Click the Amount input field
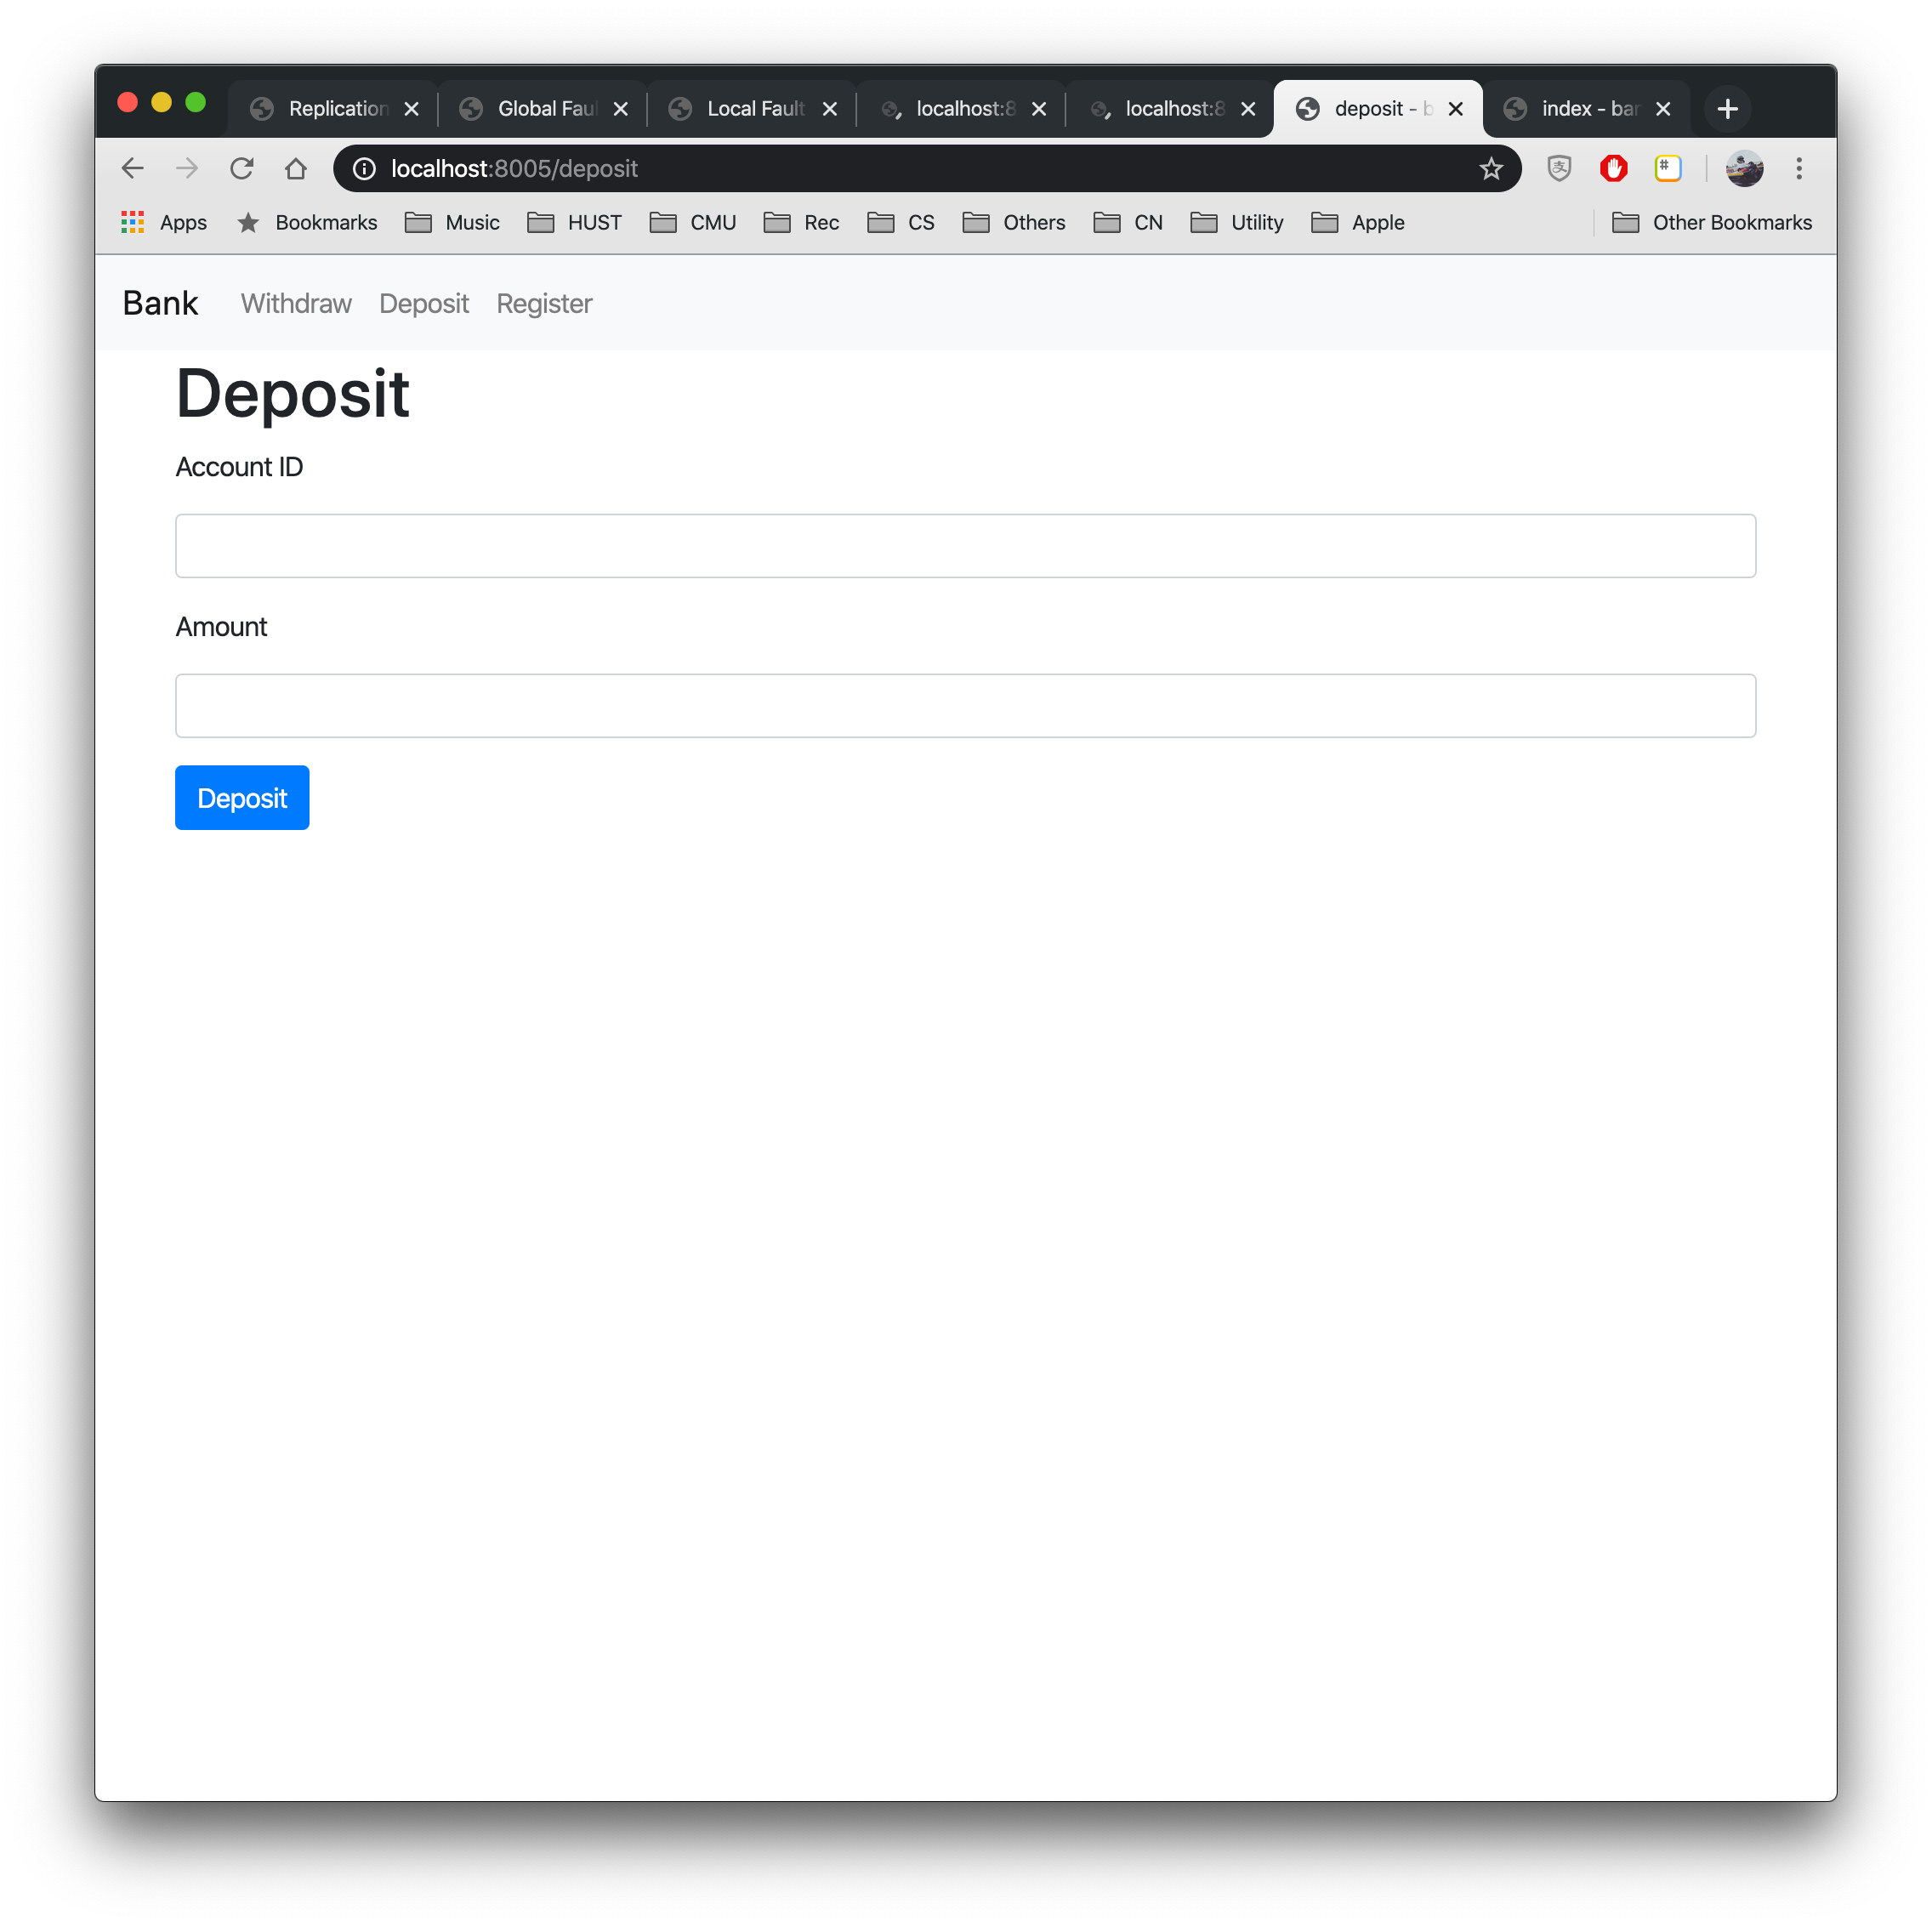 coord(965,704)
